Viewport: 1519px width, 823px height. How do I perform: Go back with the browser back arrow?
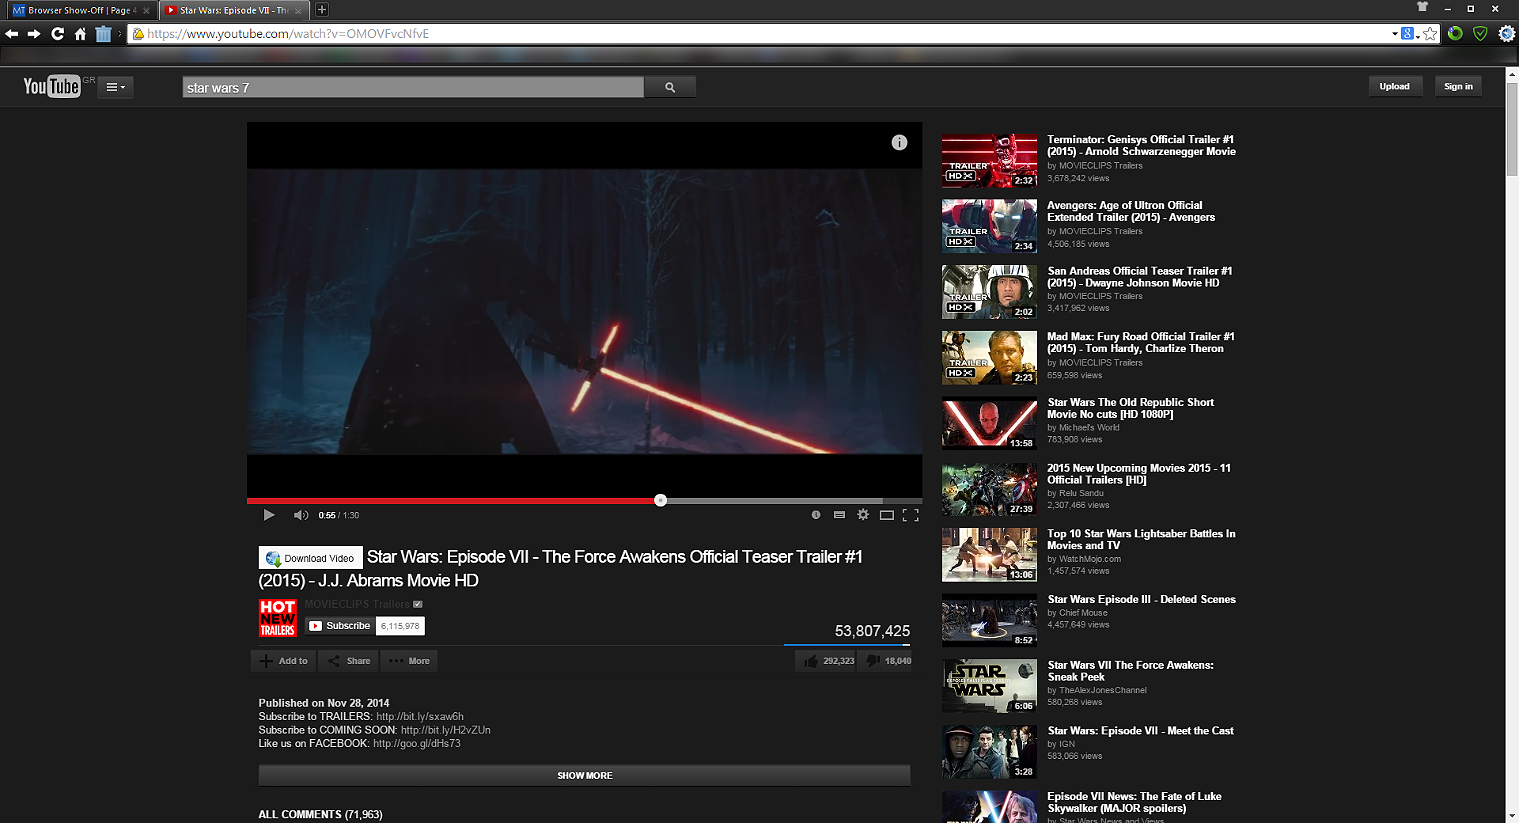(x=12, y=34)
